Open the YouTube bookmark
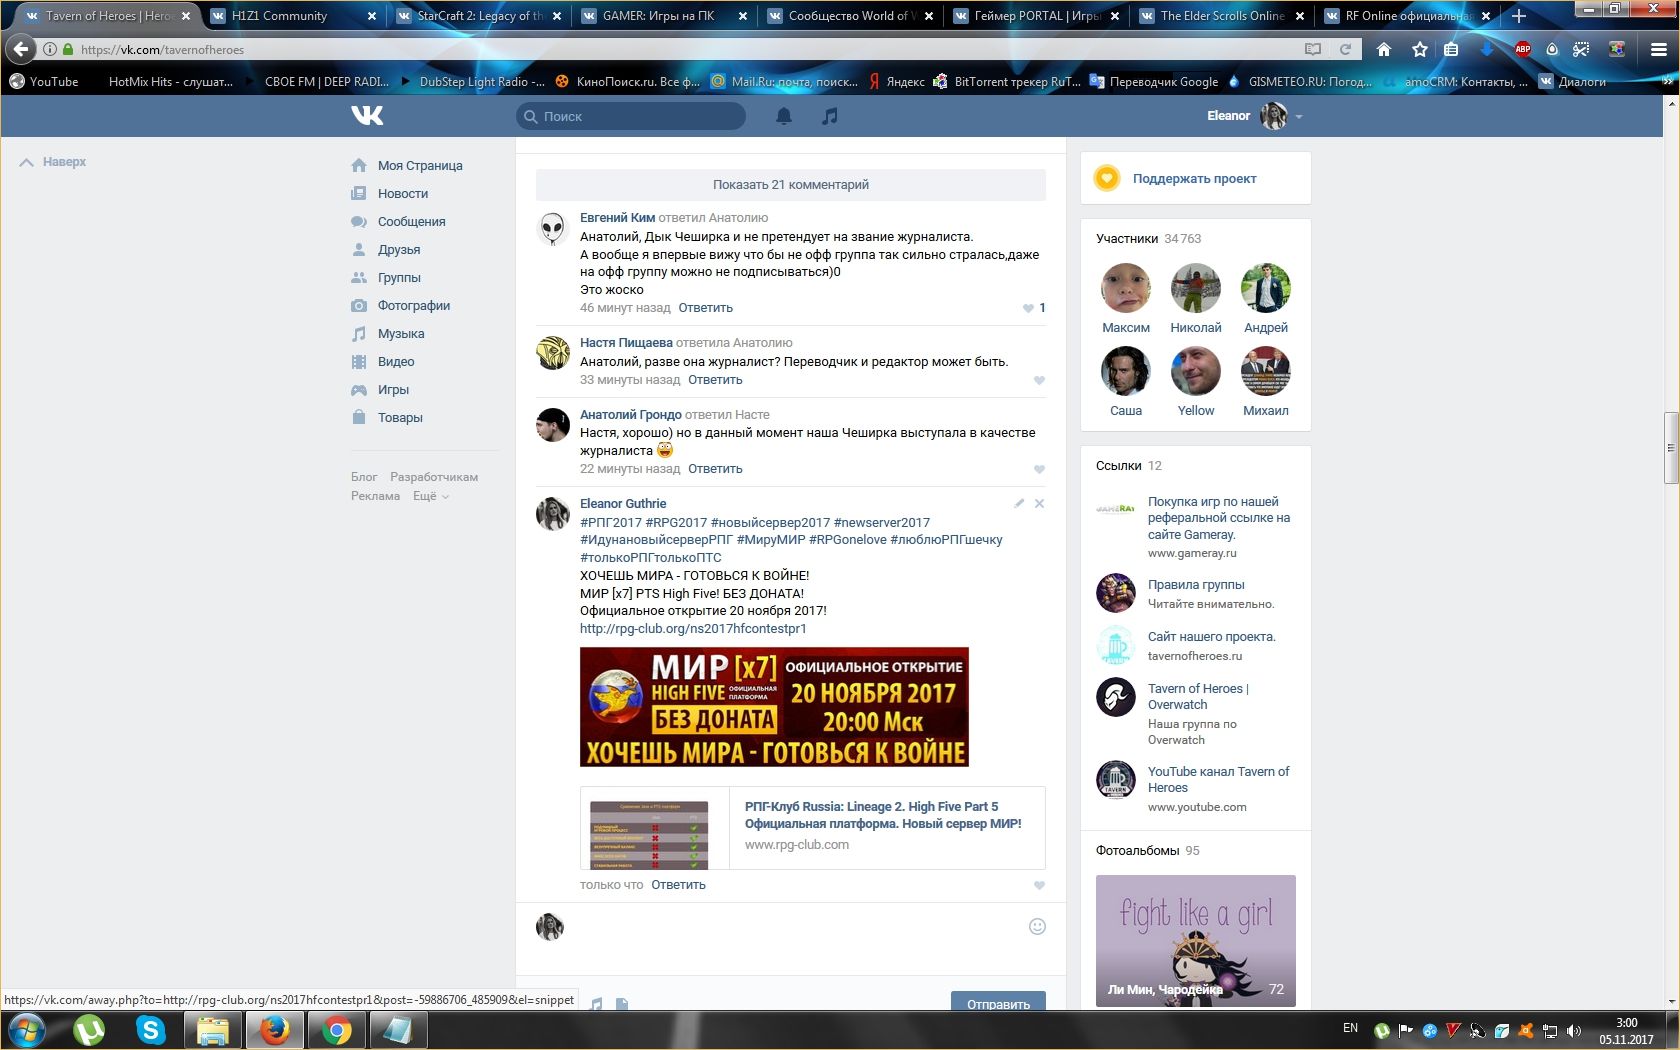The width and height of the screenshot is (1680, 1050). pyautogui.click(x=43, y=82)
